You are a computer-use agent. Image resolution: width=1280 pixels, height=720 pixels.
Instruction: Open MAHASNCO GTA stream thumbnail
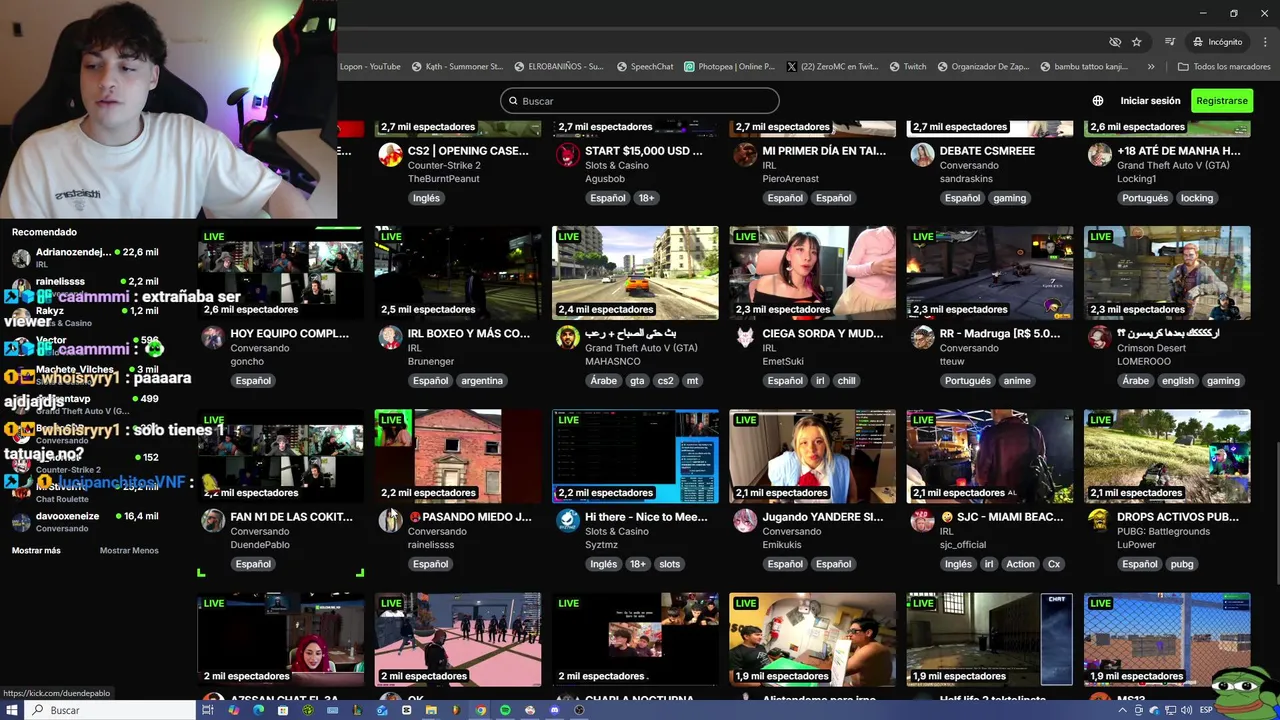click(x=635, y=272)
